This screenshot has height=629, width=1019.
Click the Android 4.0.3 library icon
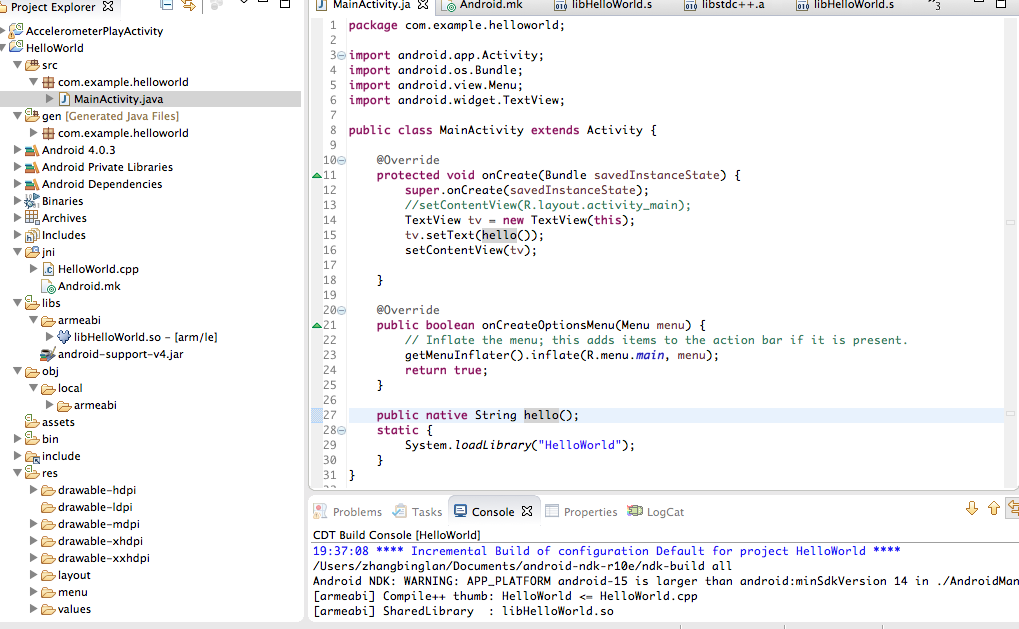coord(32,150)
